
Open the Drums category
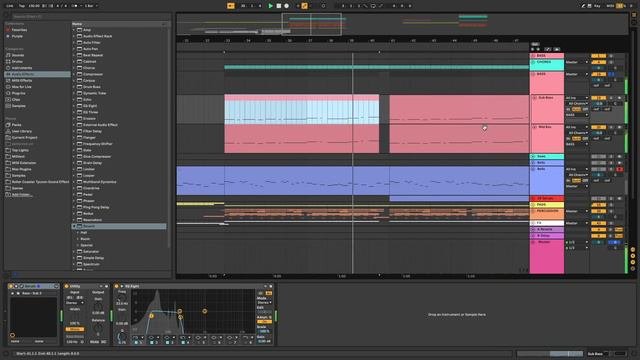pyautogui.click(x=17, y=62)
